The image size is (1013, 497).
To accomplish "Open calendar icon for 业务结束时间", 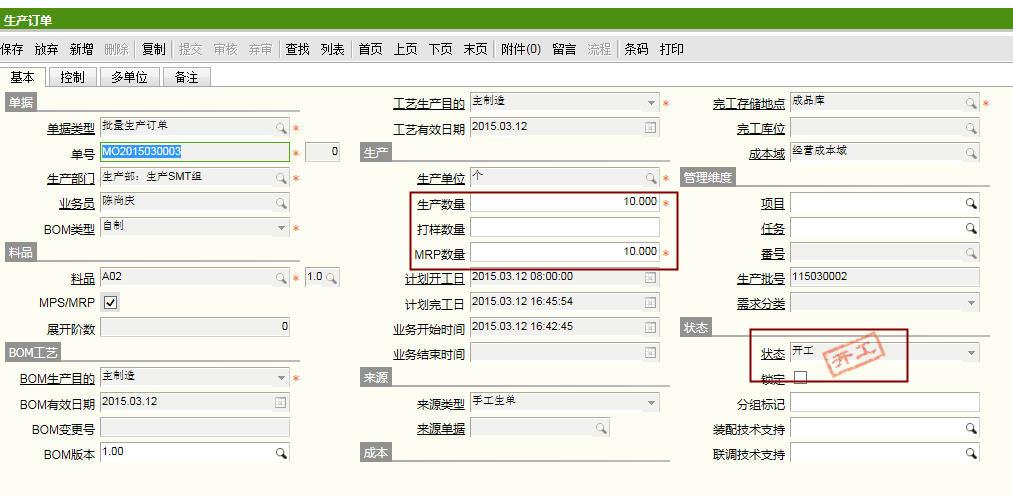I will [x=650, y=353].
